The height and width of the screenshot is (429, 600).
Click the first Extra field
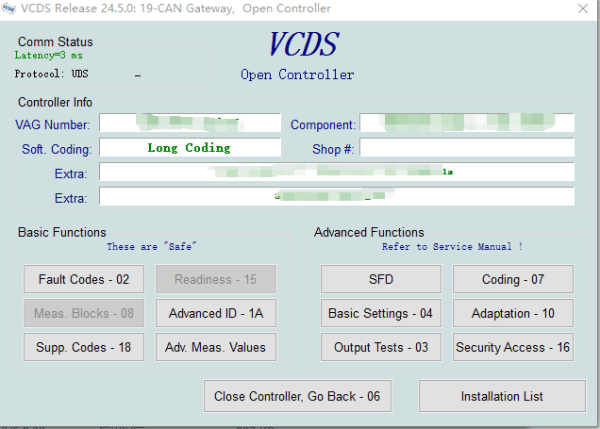(337, 172)
